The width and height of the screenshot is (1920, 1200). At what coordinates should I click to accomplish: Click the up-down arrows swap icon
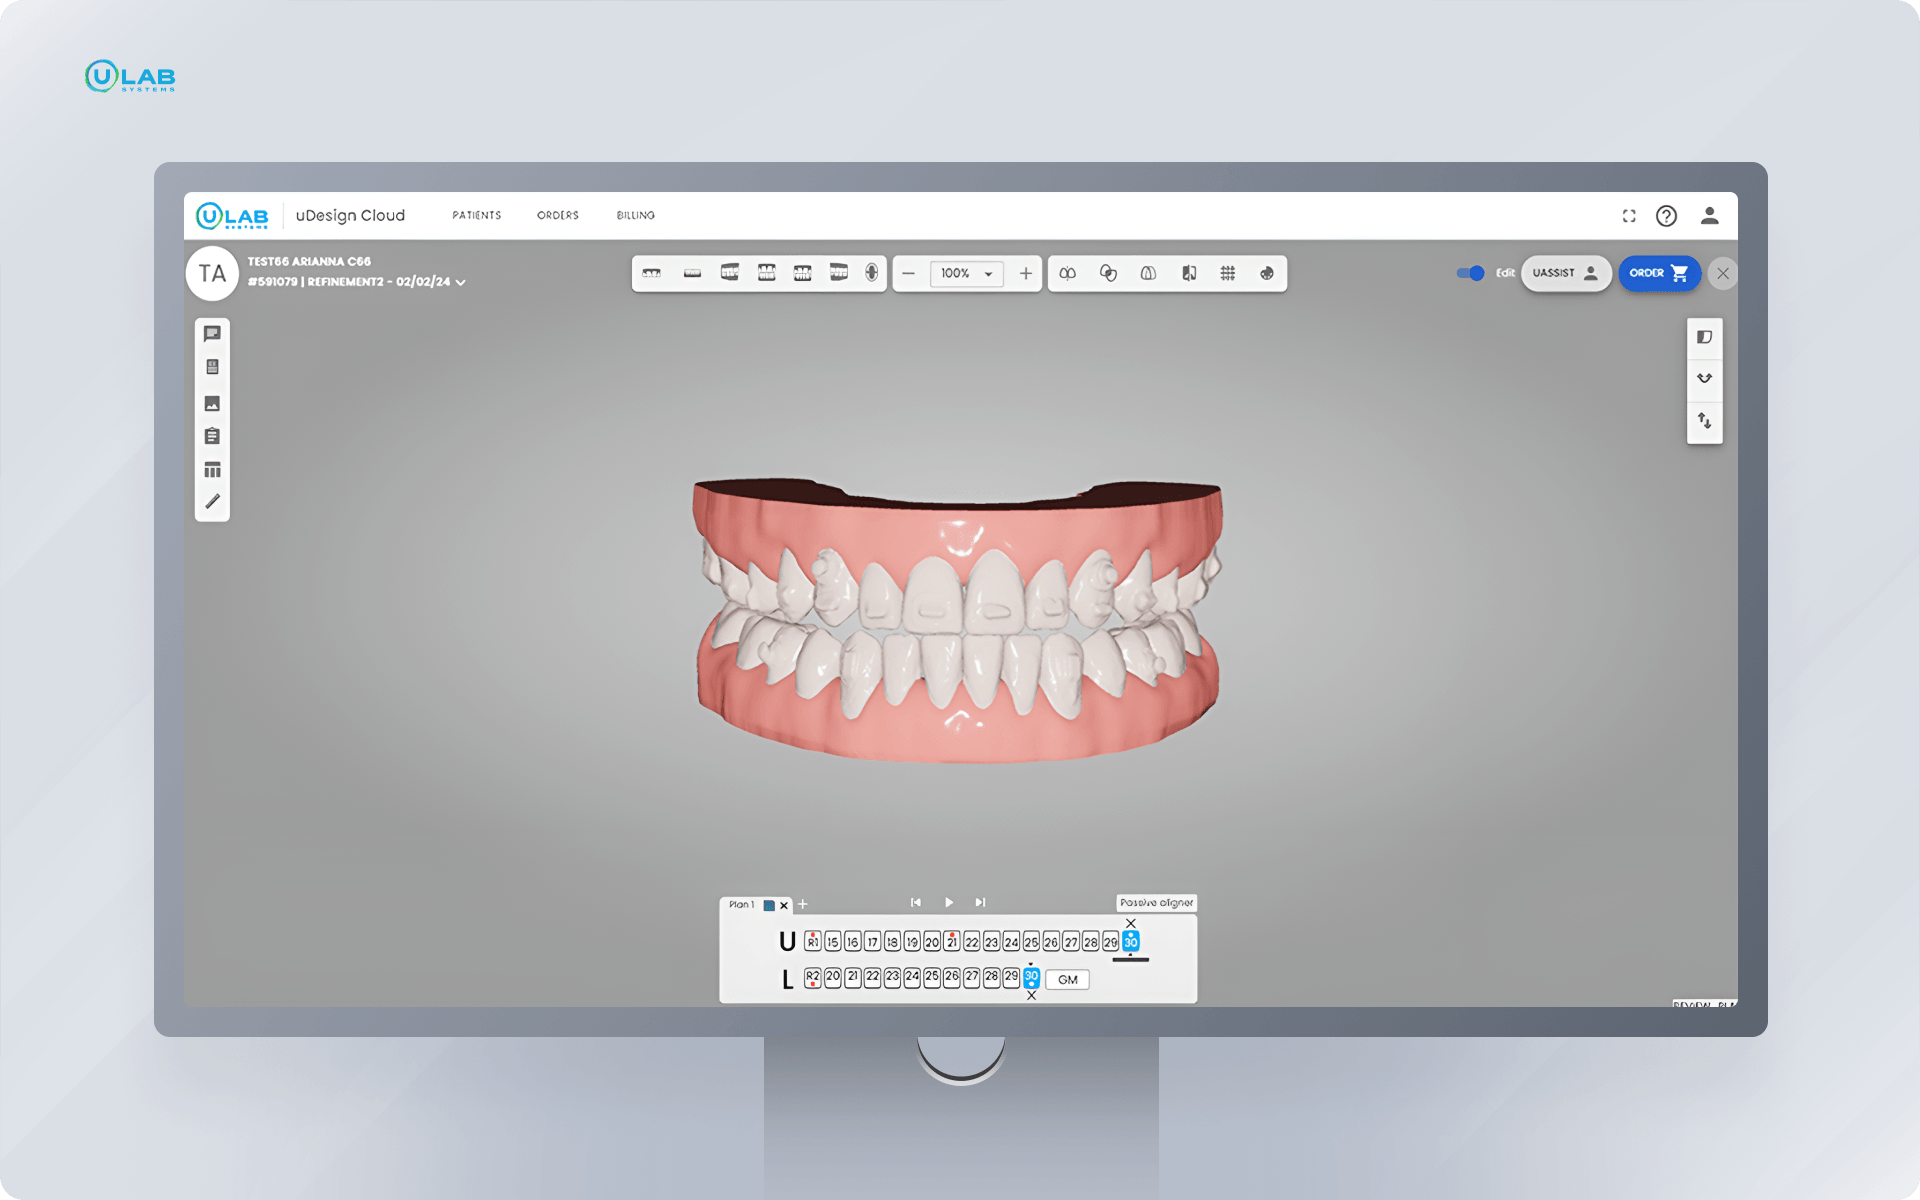[x=1705, y=421]
